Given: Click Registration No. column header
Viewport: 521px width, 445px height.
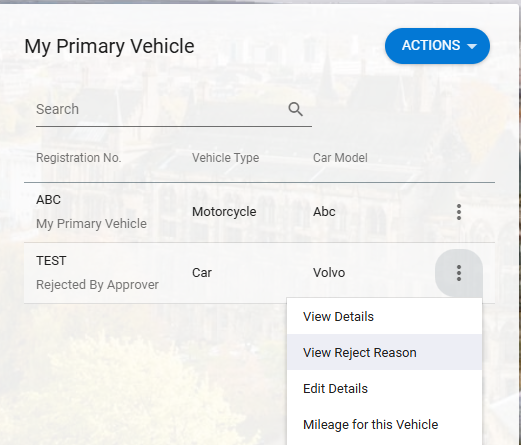Looking at the screenshot, I should point(78,158).
